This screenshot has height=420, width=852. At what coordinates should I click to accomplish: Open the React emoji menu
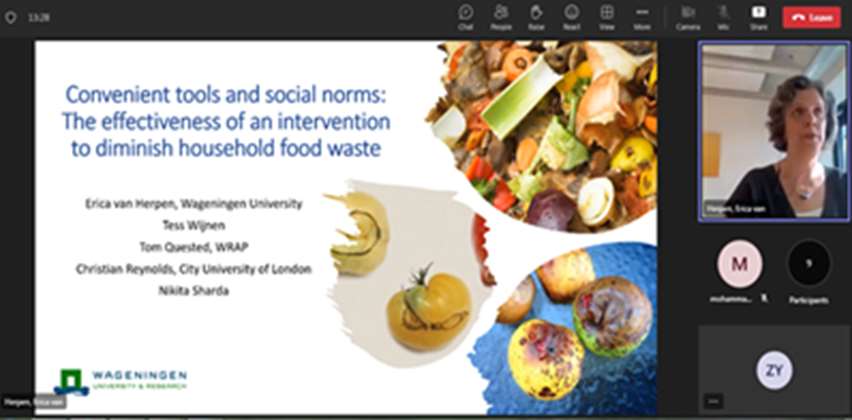click(571, 16)
